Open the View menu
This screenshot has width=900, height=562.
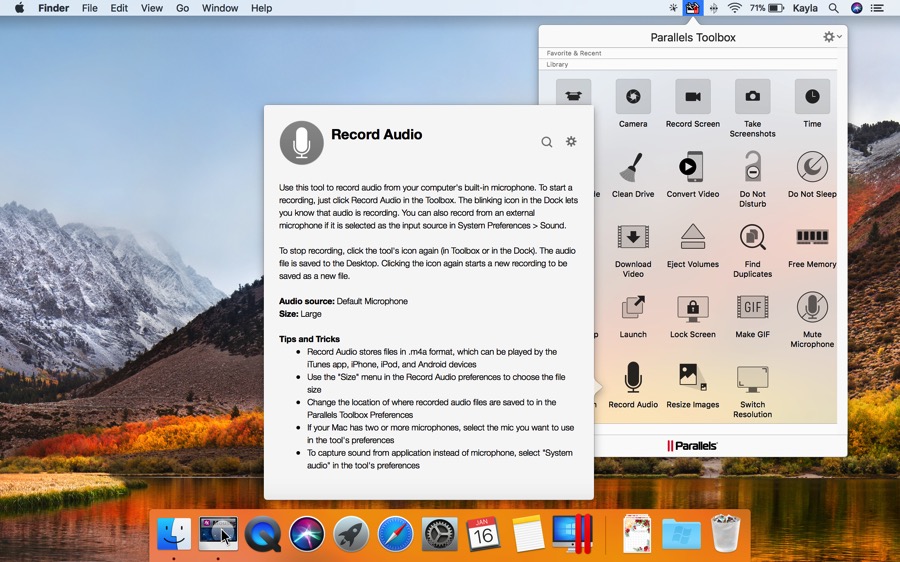pyautogui.click(x=152, y=8)
